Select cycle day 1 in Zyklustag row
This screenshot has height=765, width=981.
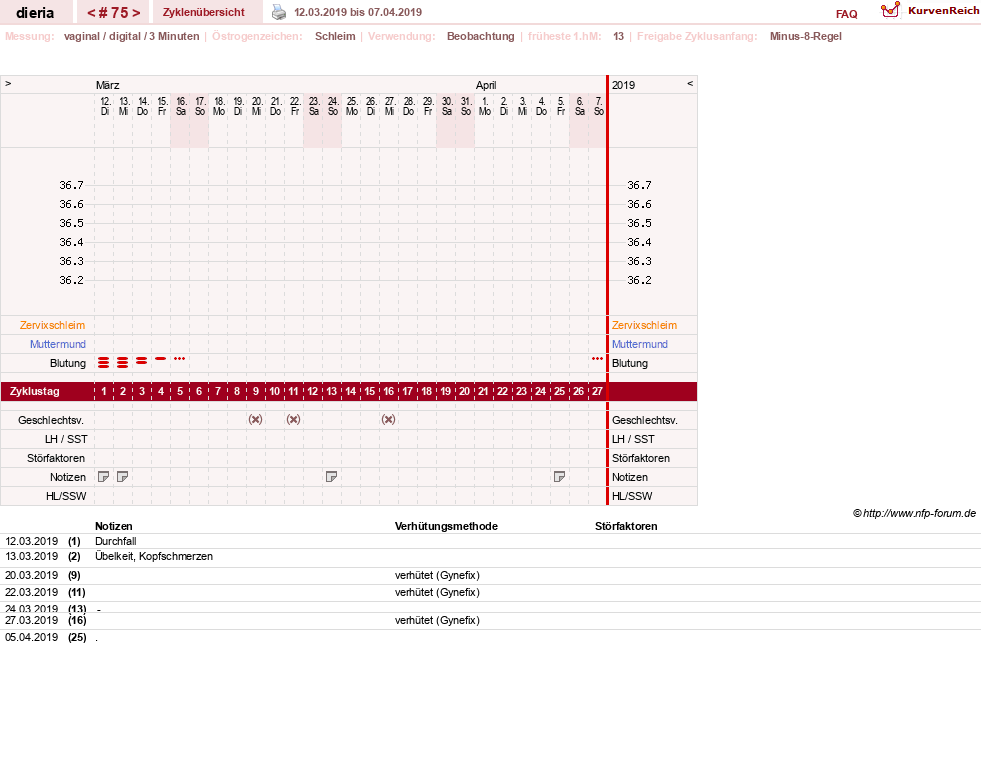click(x=104, y=392)
